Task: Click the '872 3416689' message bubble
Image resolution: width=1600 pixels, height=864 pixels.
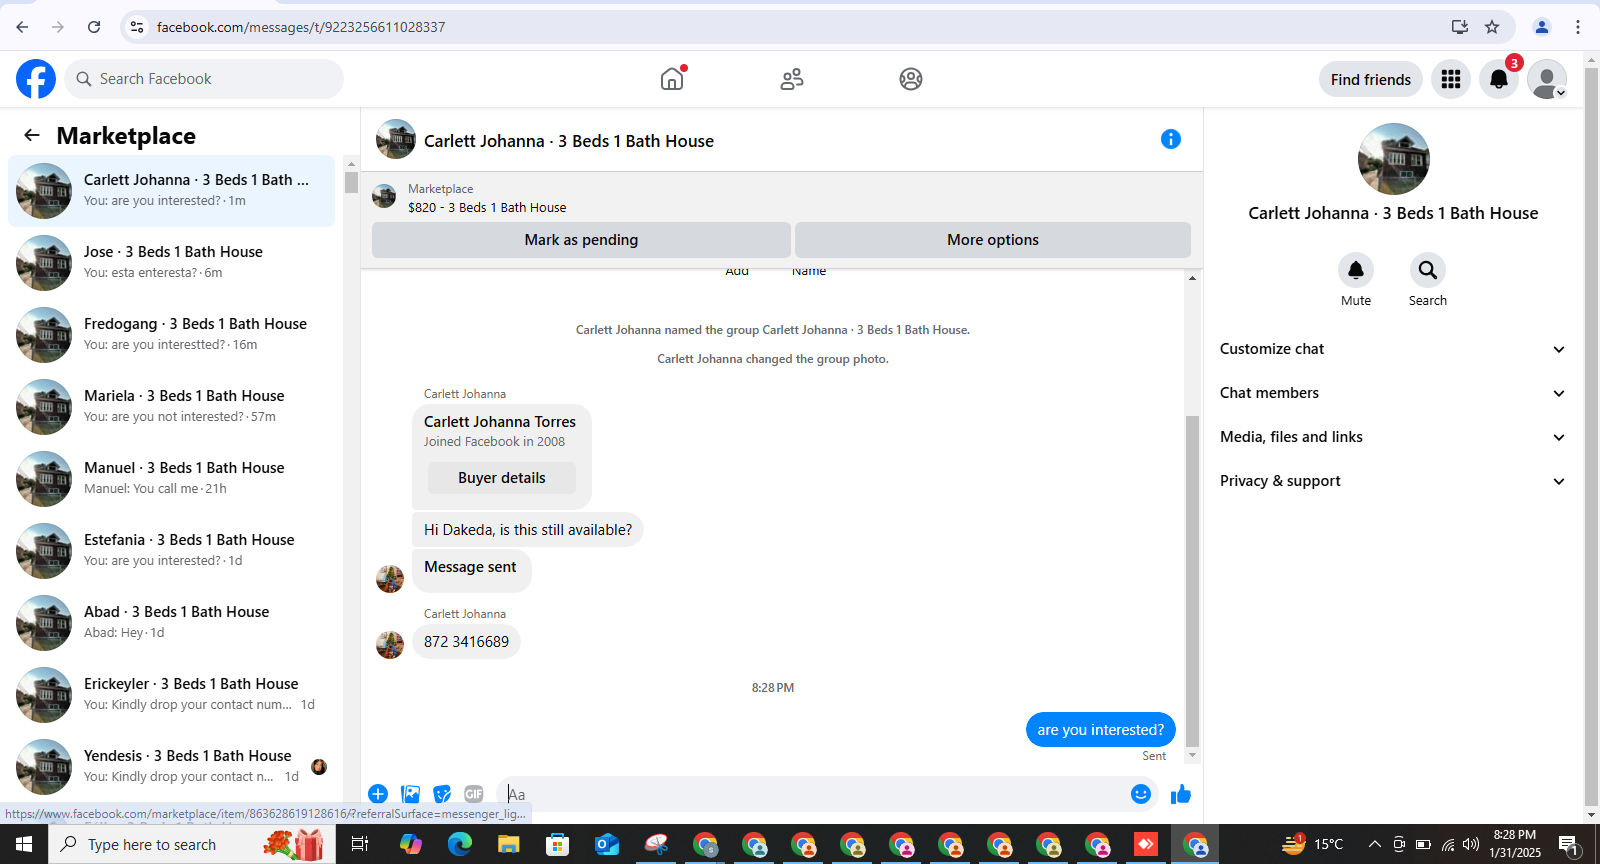Action: (466, 642)
